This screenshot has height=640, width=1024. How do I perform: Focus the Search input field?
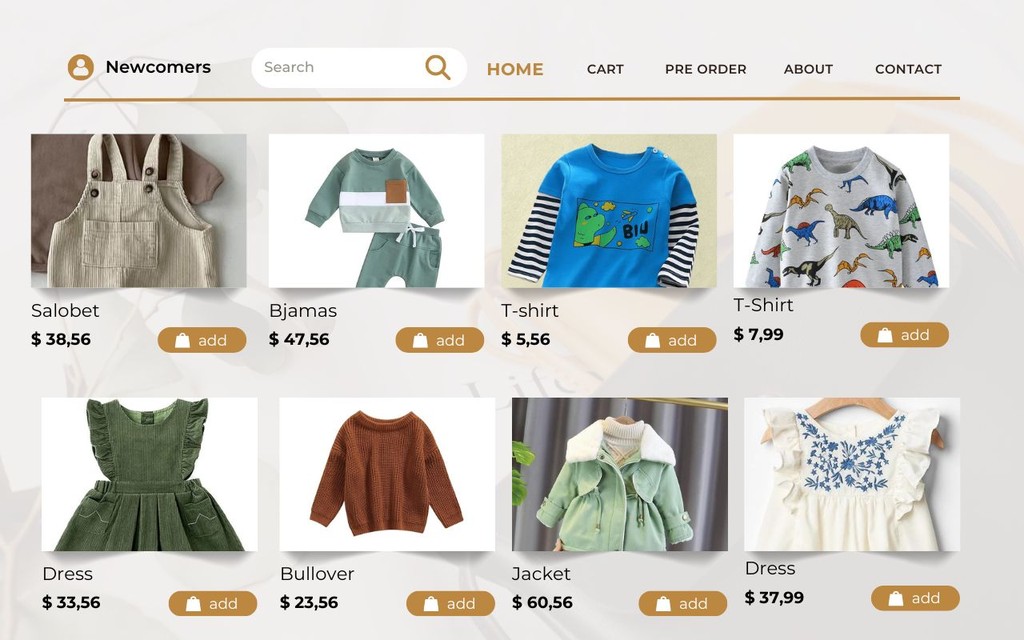coord(337,67)
